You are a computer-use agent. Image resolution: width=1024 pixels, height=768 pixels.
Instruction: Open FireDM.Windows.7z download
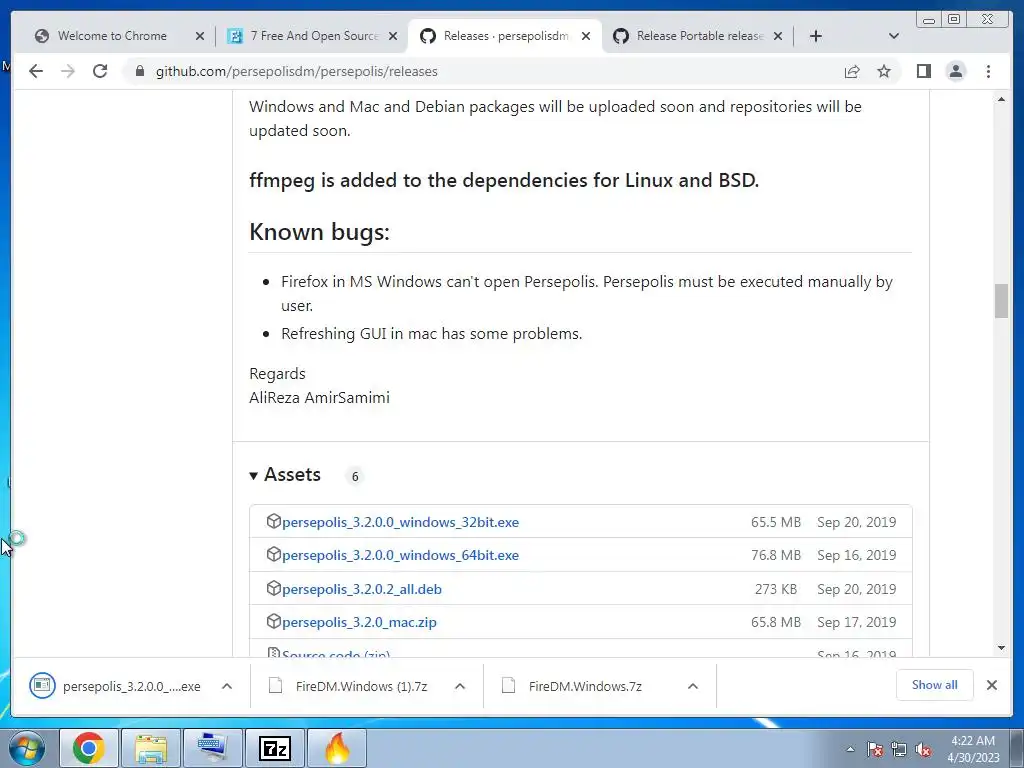[573, 686]
